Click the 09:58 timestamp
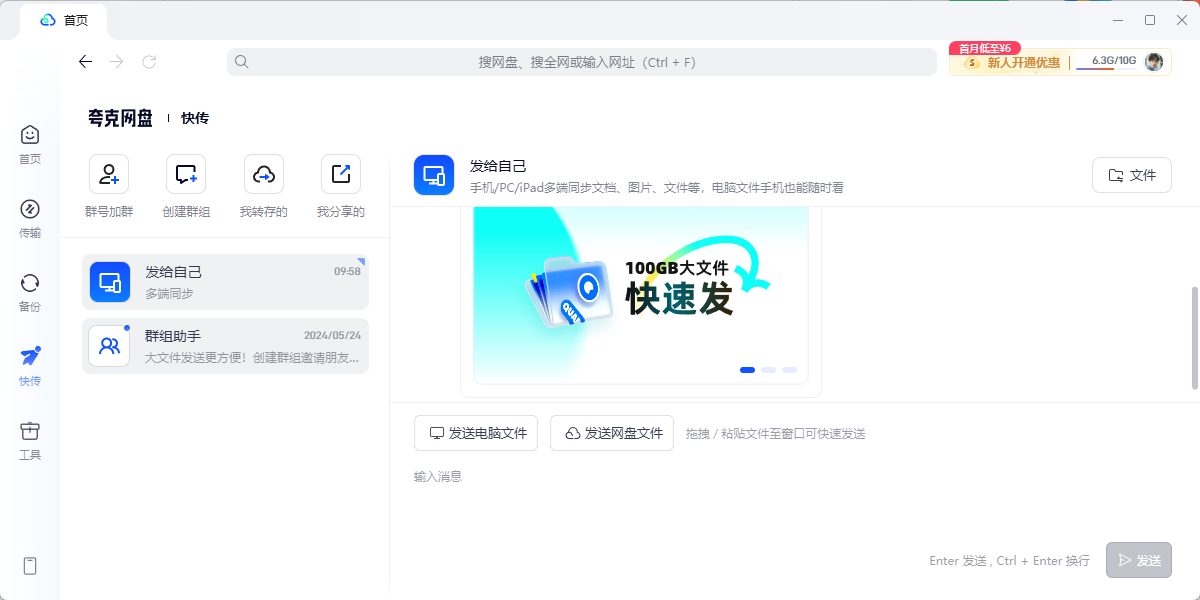This screenshot has width=1200, height=600. (347, 271)
